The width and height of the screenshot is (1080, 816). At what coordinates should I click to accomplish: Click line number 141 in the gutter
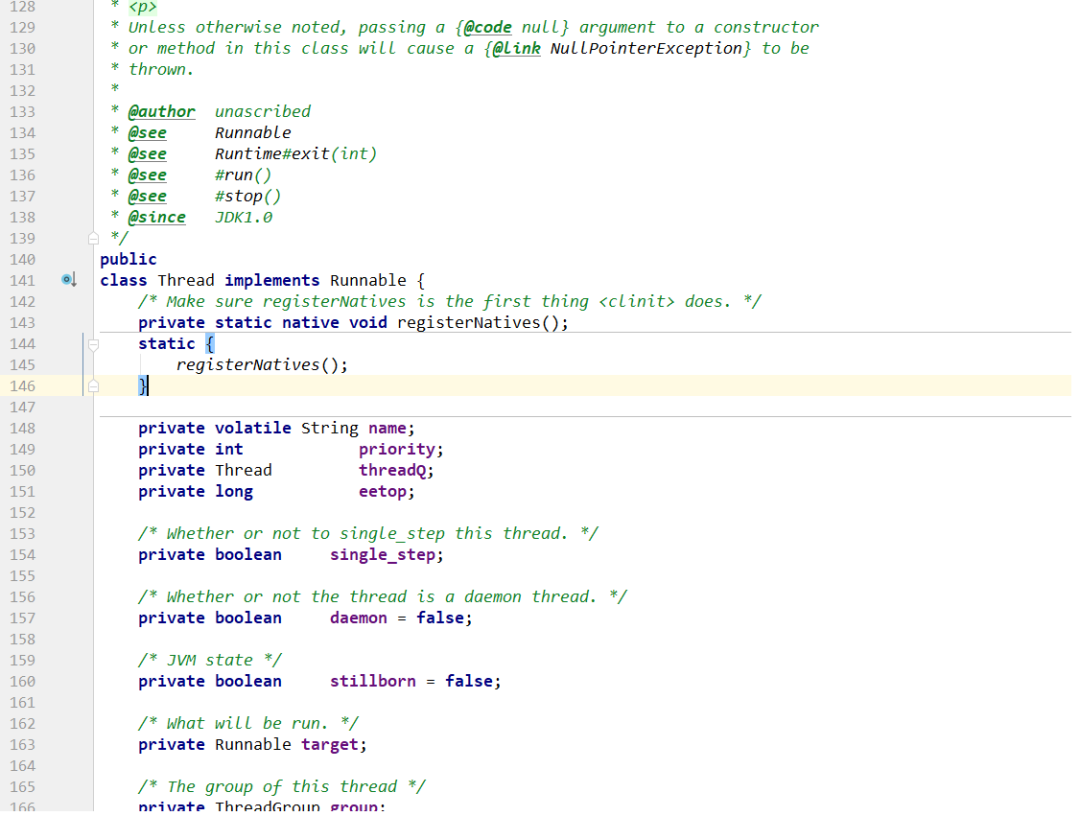(23, 280)
